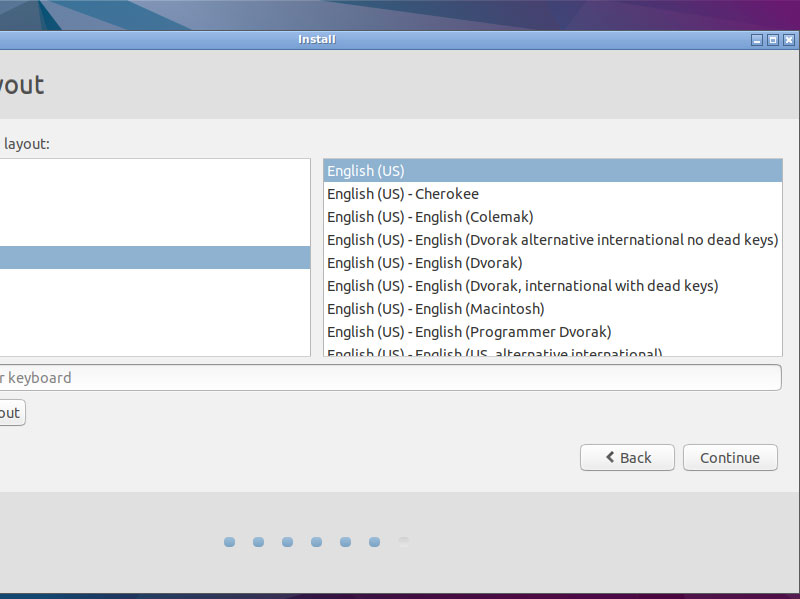Select English (Programmer Dvorak) variant
The height and width of the screenshot is (599, 800).
click(x=553, y=332)
